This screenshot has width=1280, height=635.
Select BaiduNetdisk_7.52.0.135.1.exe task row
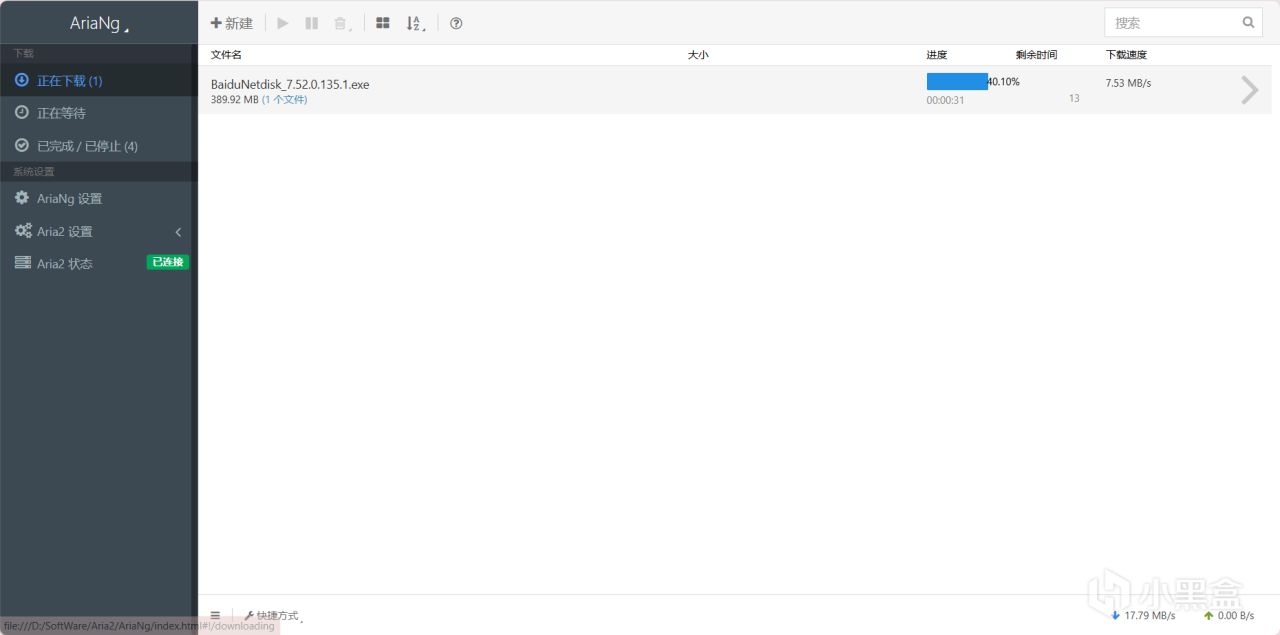pos(734,90)
